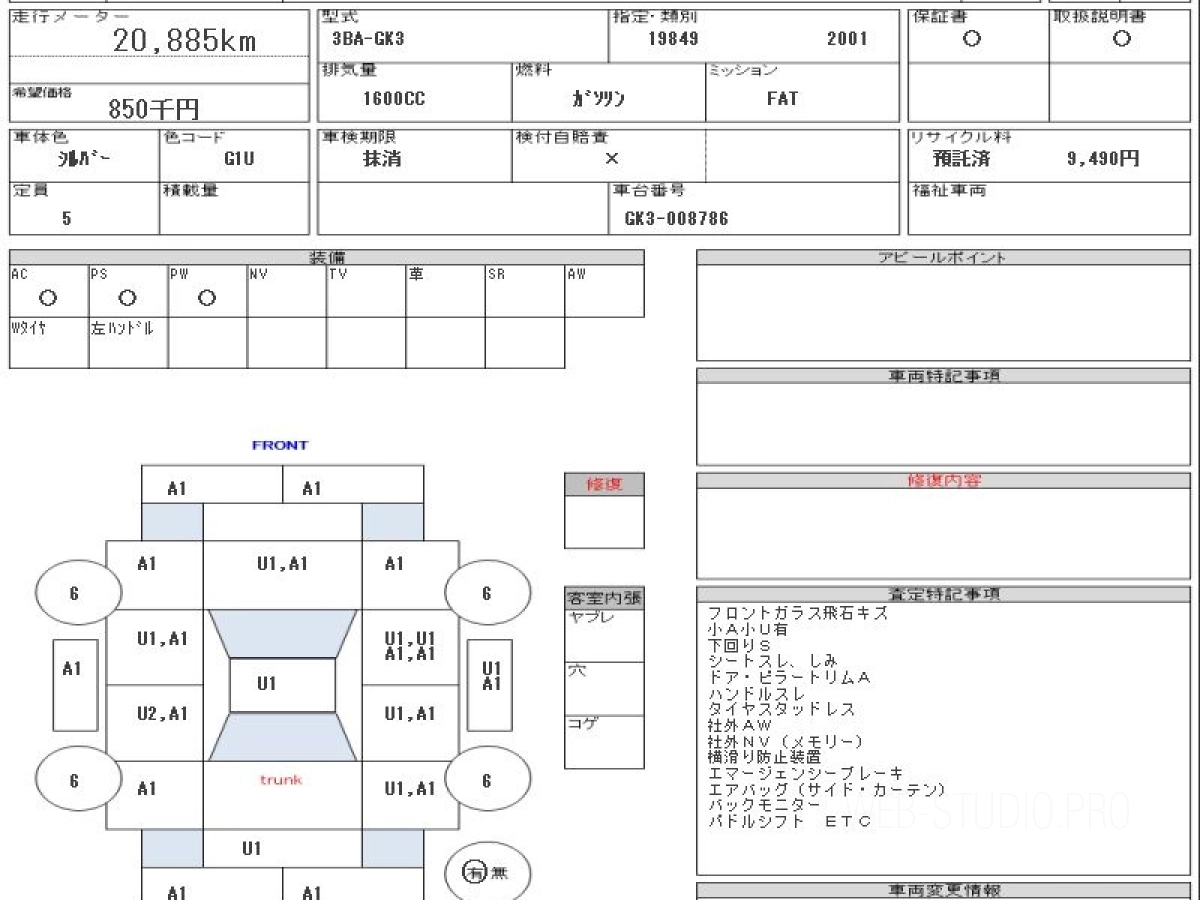Select the note タイヤスタッドレス
Image resolution: width=1200 pixels, height=900 pixels.
tap(781, 710)
